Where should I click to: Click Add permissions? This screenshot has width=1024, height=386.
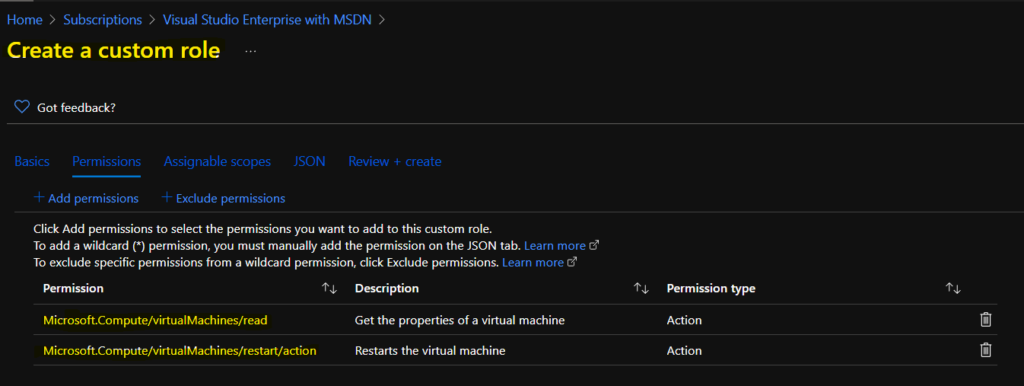(x=86, y=198)
